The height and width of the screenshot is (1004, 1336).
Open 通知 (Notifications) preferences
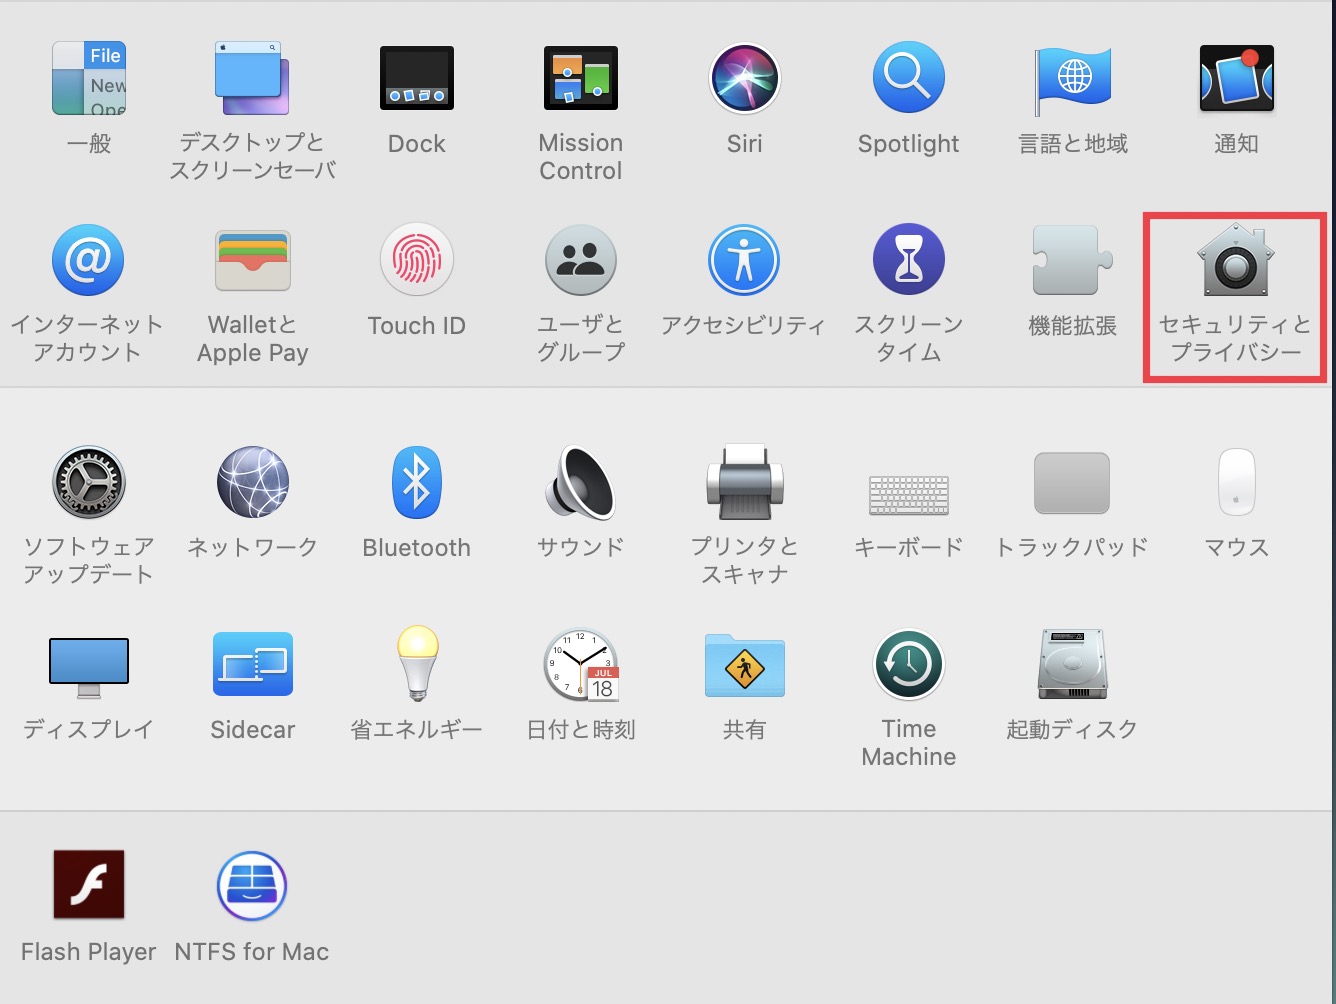1237,78
